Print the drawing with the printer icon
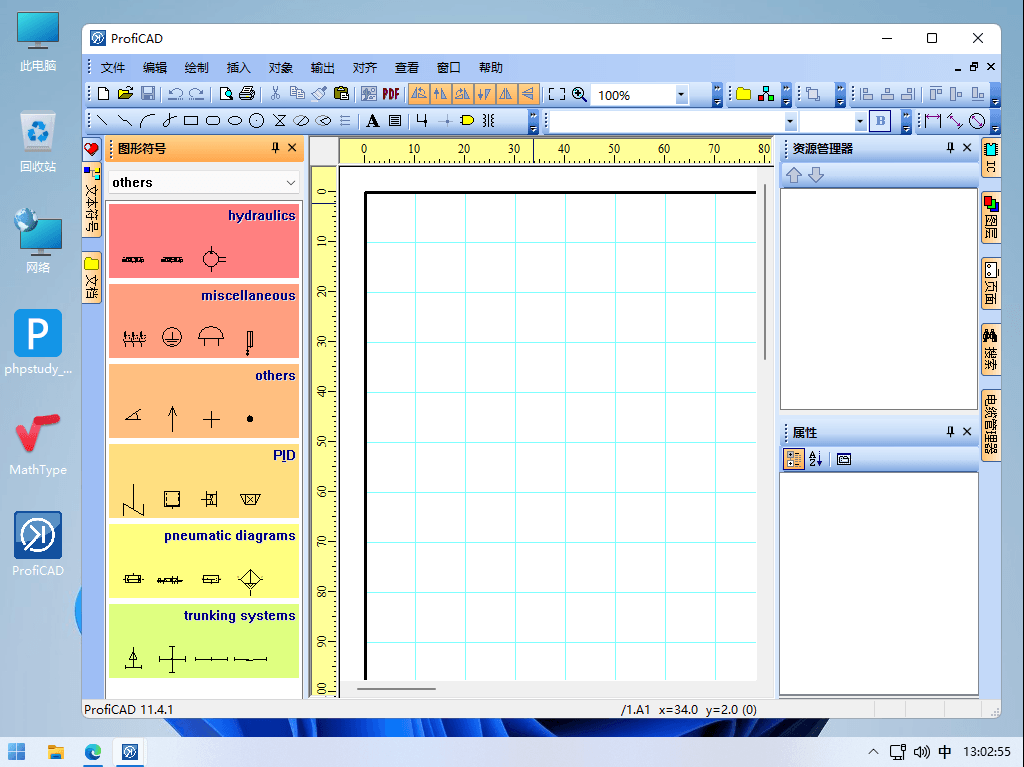 tap(247, 94)
